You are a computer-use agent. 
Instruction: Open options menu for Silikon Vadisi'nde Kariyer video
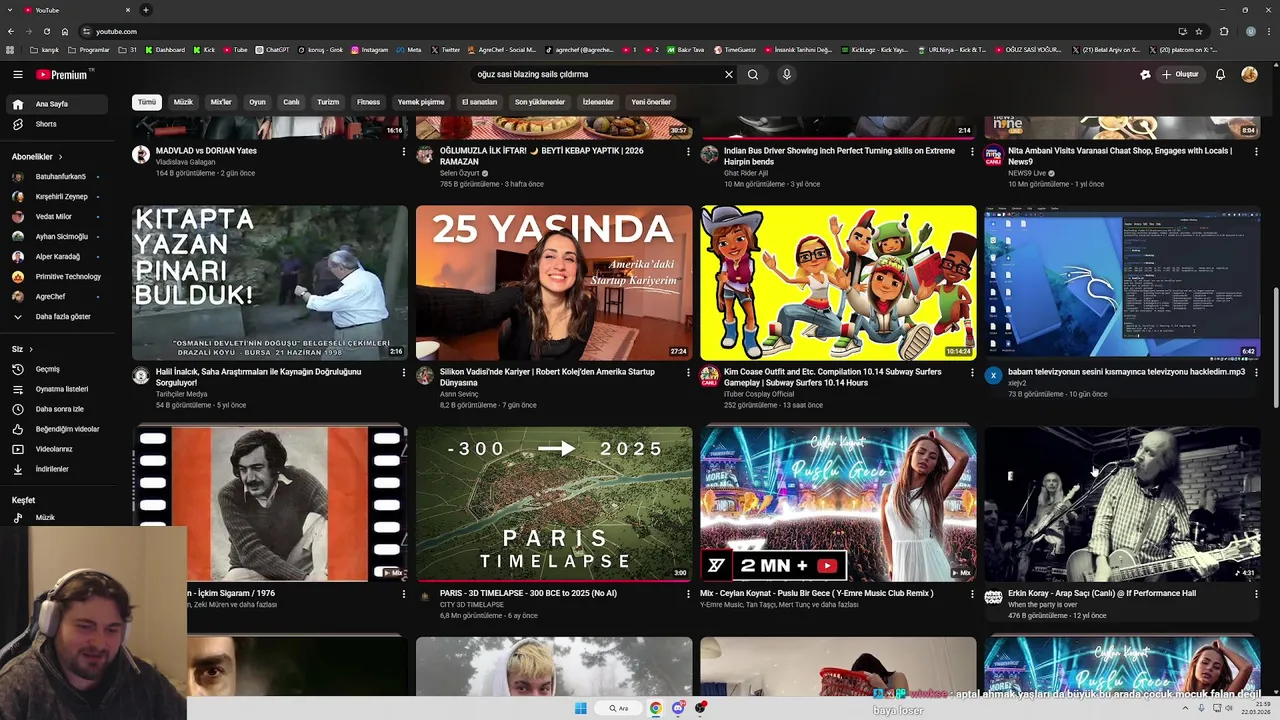pos(688,372)
